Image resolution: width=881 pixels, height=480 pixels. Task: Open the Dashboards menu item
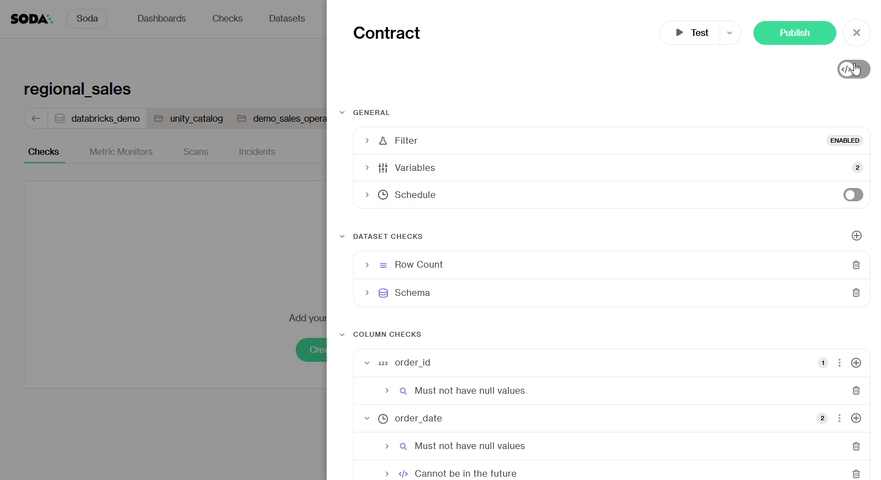click(x=161, y=18)
